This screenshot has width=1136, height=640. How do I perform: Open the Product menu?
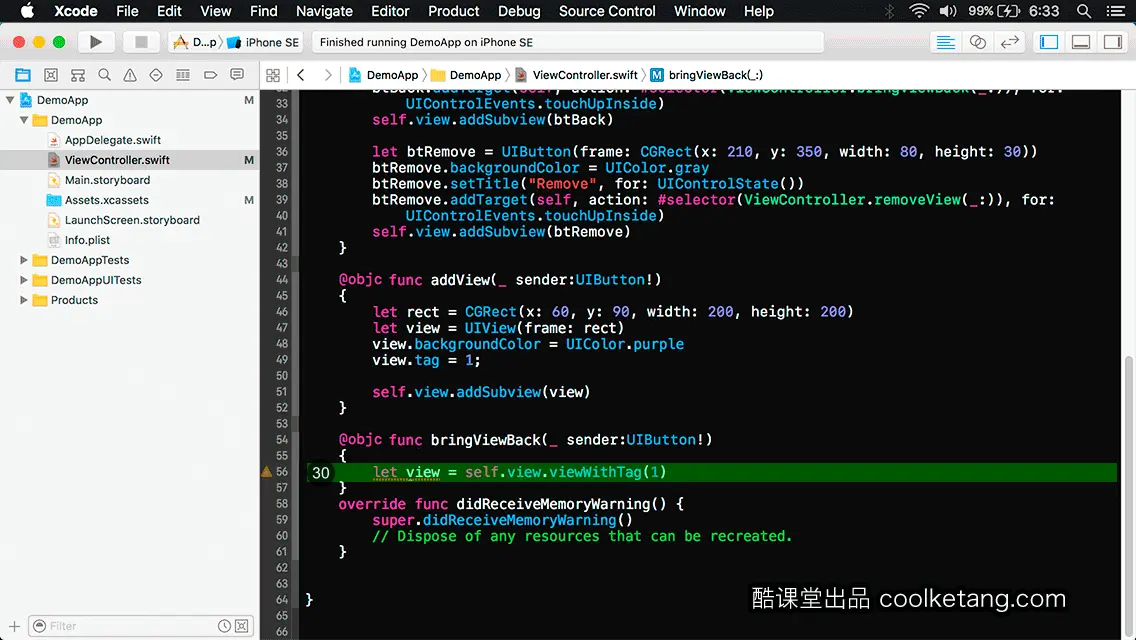pos(454,11)
